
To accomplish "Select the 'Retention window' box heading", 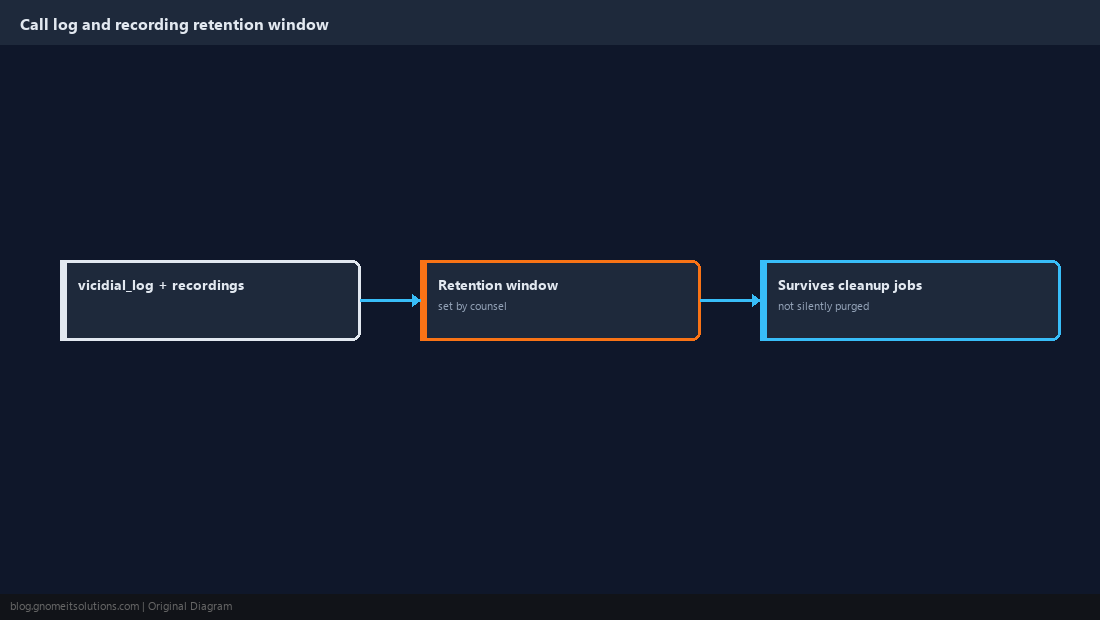I will pos(498,285).
